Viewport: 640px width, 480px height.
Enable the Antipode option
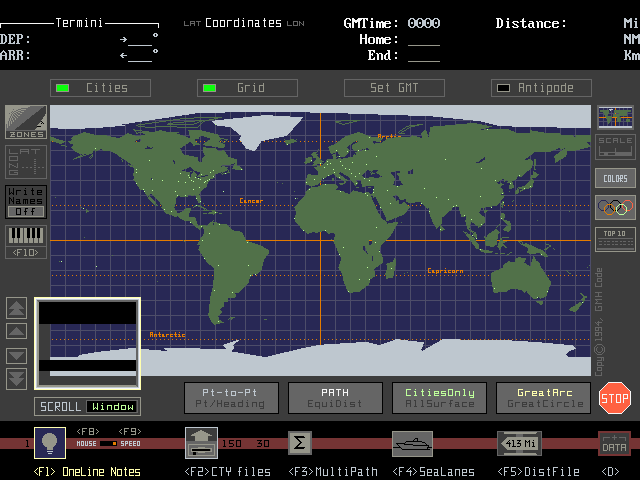click(541, 88)
